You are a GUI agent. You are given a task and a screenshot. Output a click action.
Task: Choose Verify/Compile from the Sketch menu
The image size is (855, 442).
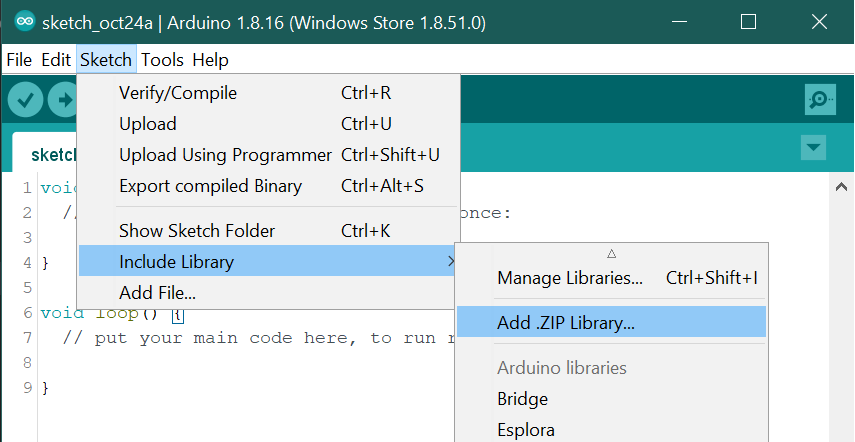[268, 93]
